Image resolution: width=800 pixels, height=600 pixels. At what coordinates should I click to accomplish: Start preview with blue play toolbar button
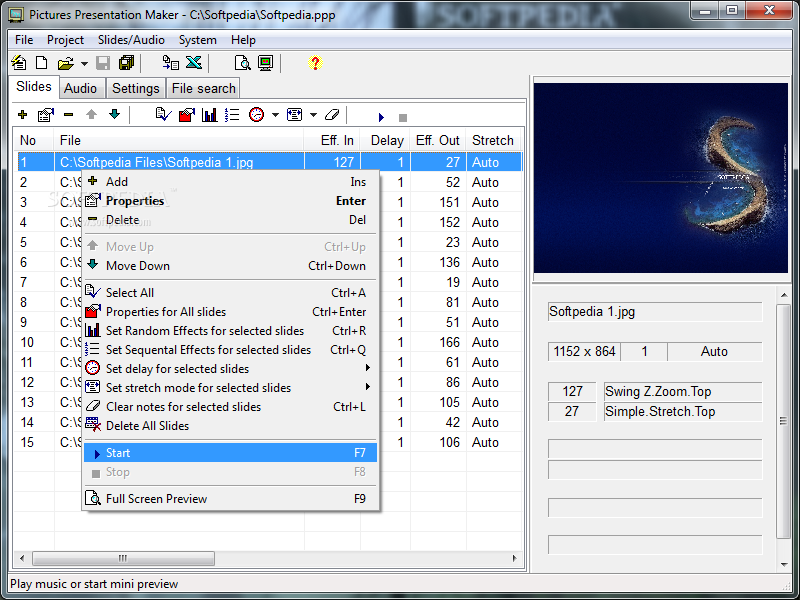pos(381,117)
